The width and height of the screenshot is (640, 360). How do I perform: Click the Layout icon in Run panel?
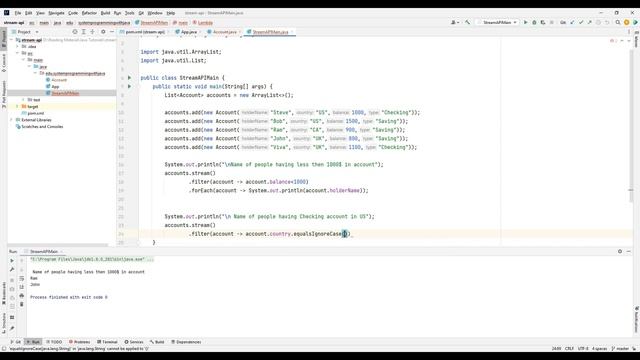click(x=12, y=317)
